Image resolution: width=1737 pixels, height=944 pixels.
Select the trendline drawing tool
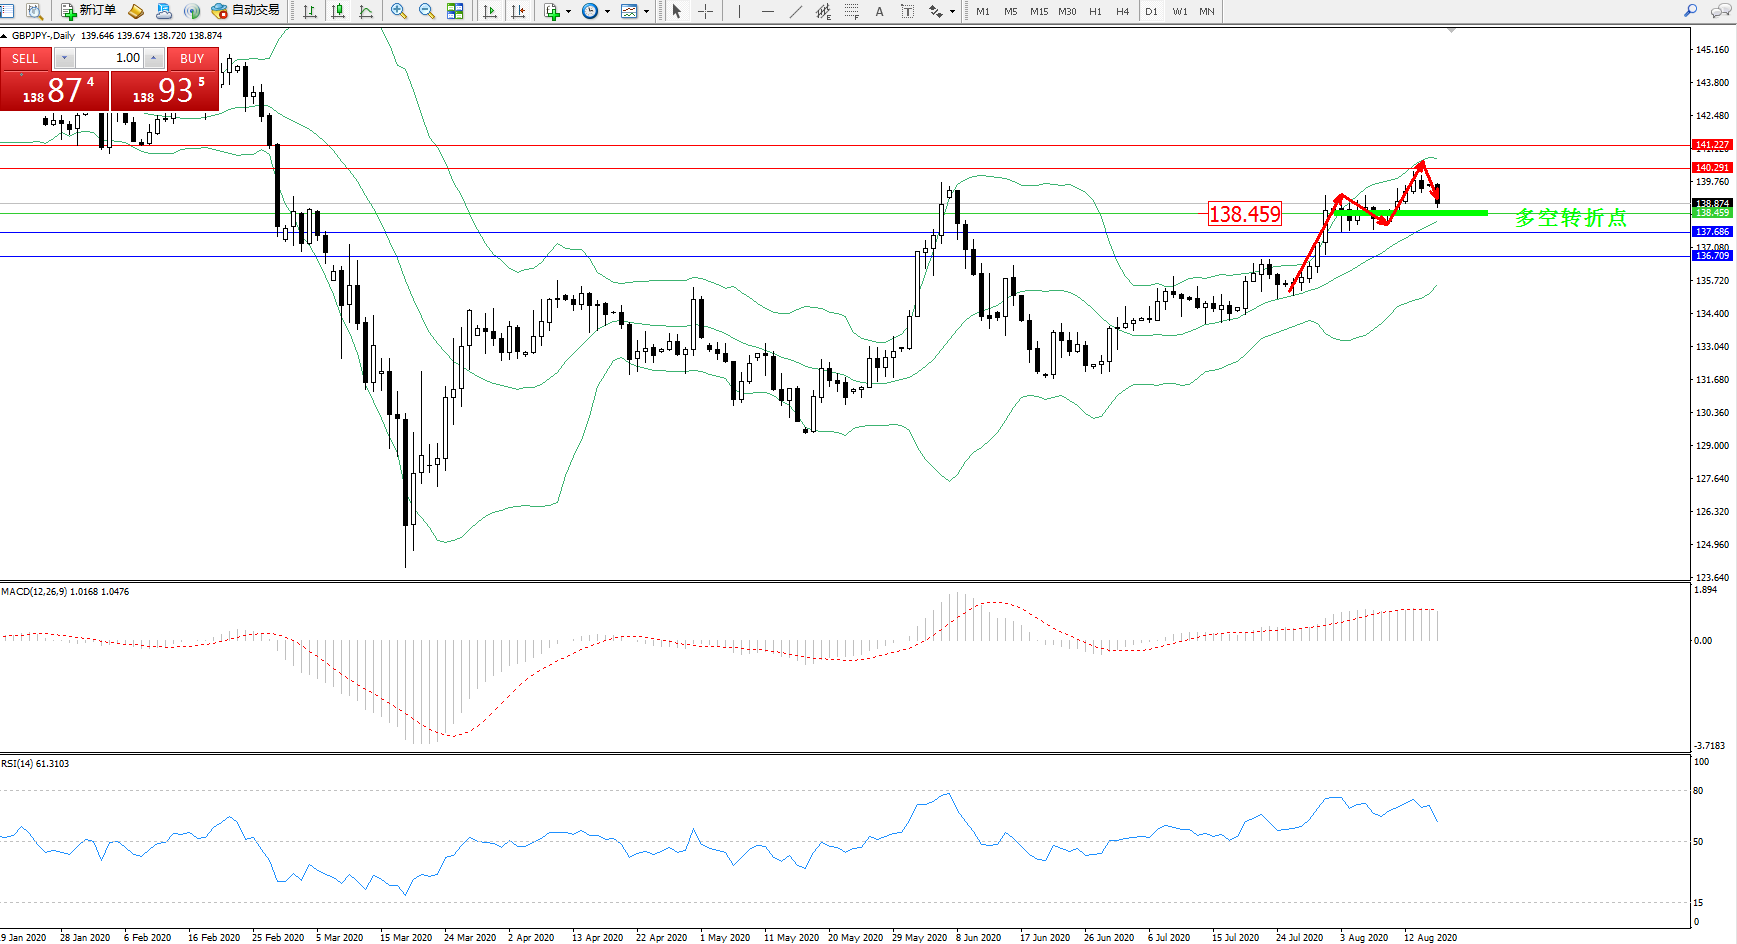pyautogui.click(x=796, y=11)
